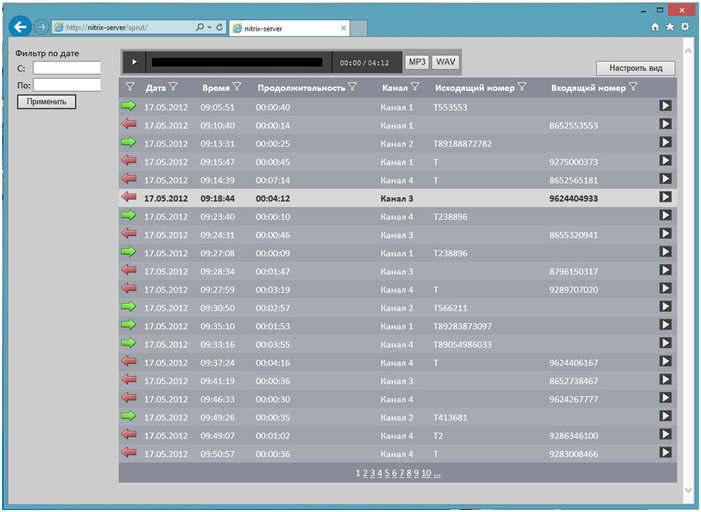Open Favorites star icon

670,27
